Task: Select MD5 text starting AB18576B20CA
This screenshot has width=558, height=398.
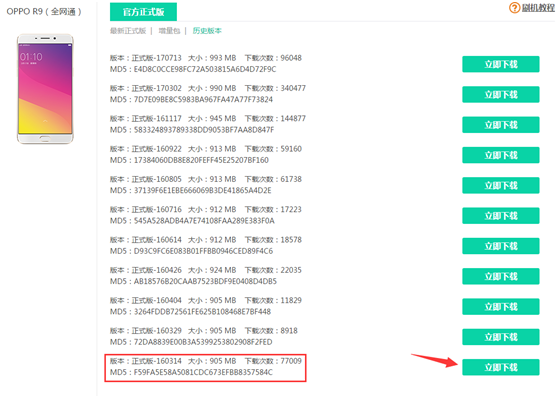Action: point(193,281)
